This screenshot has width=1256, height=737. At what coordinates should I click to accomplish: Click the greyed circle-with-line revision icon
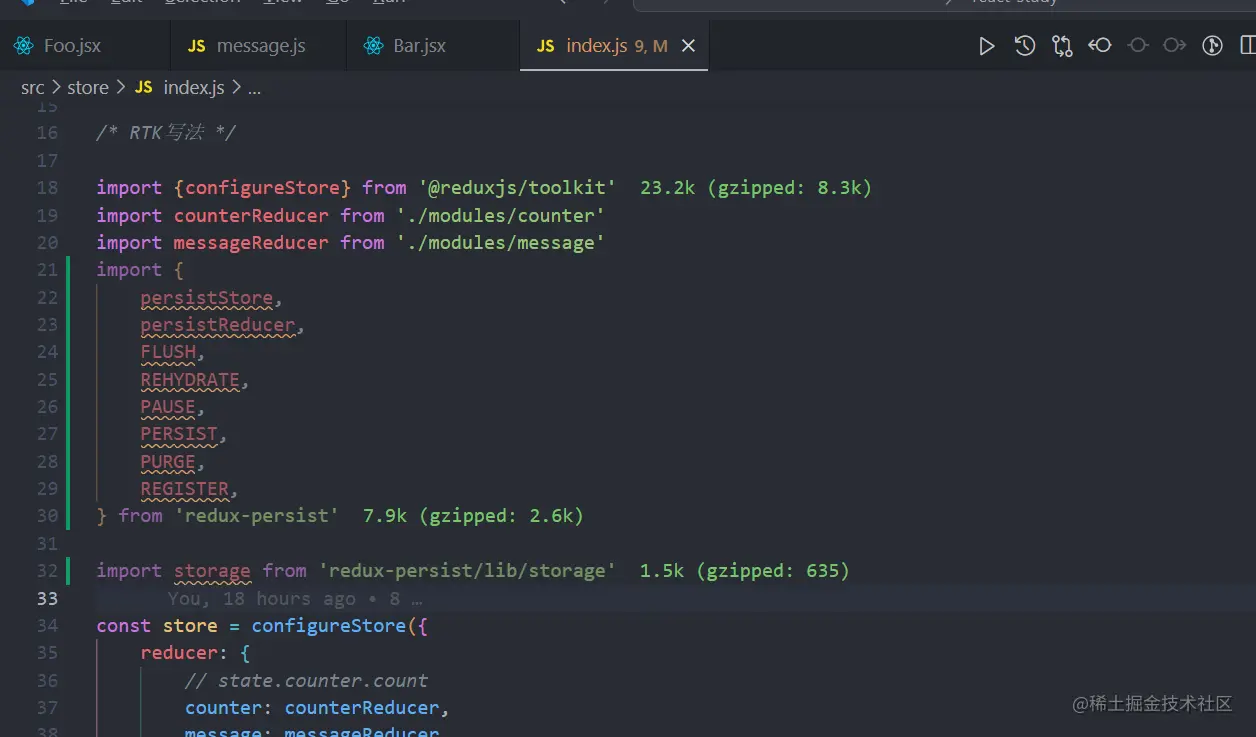1138,46
